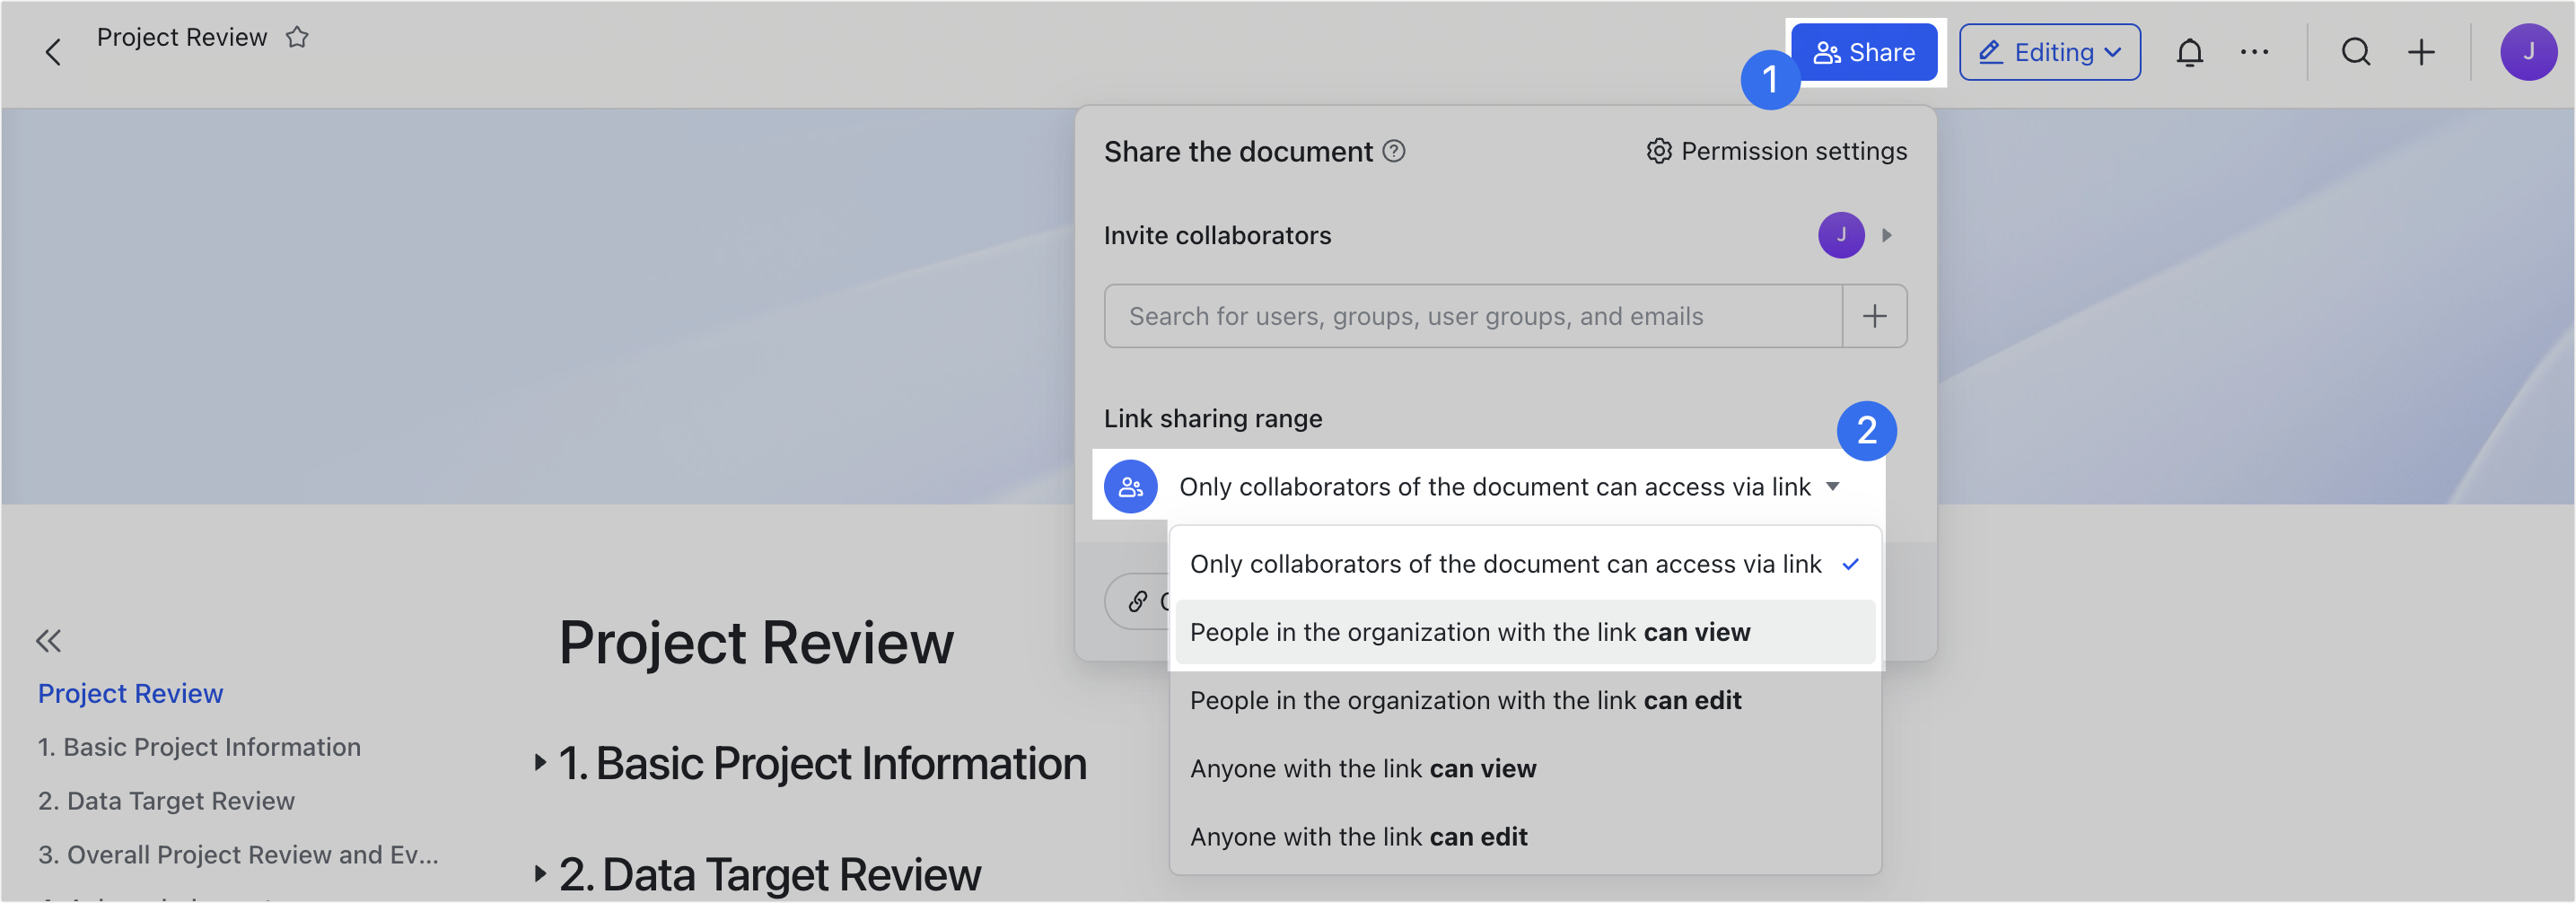The height and width of the screenshot is (903, 2576).
Task: Collapse the 2. Data Target Review heading
Action: click(x=540, y=874)
